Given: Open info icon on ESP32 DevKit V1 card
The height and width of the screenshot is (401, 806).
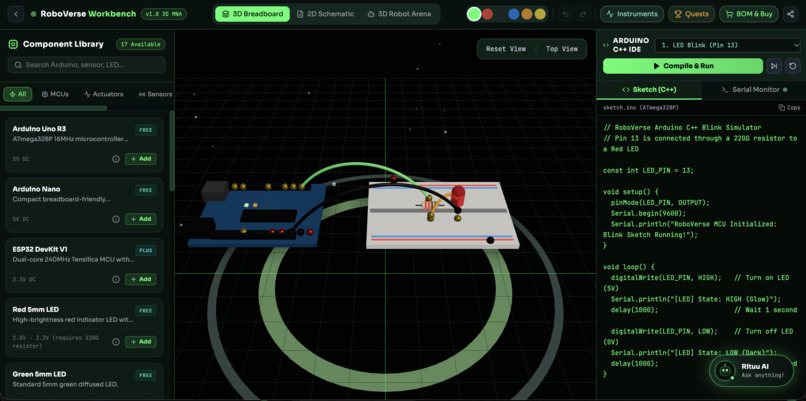Looking at the screenshot, I should pos(116,279).
